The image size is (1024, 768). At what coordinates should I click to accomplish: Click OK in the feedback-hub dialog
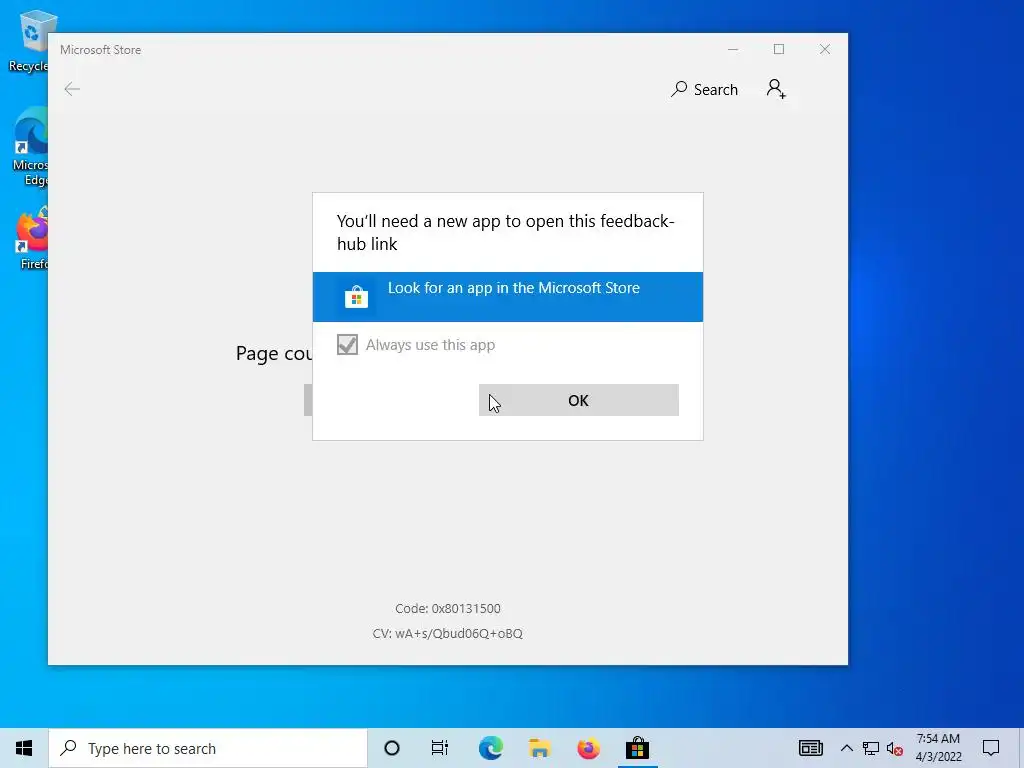[x=579, y=400]
